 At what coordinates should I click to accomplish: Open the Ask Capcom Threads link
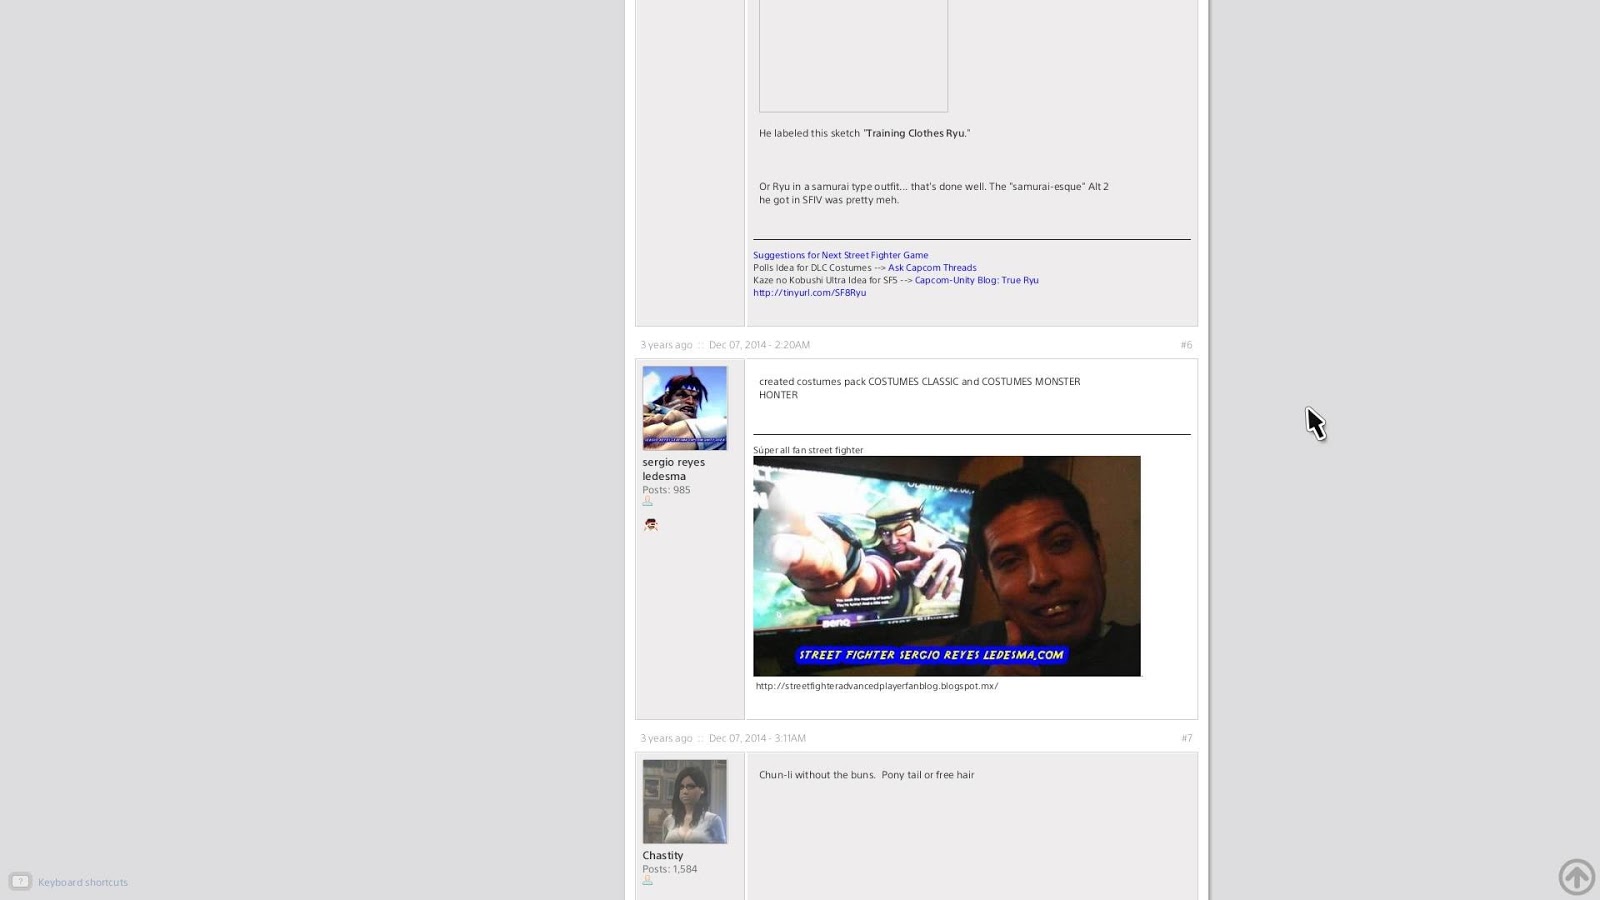point(932,268)
